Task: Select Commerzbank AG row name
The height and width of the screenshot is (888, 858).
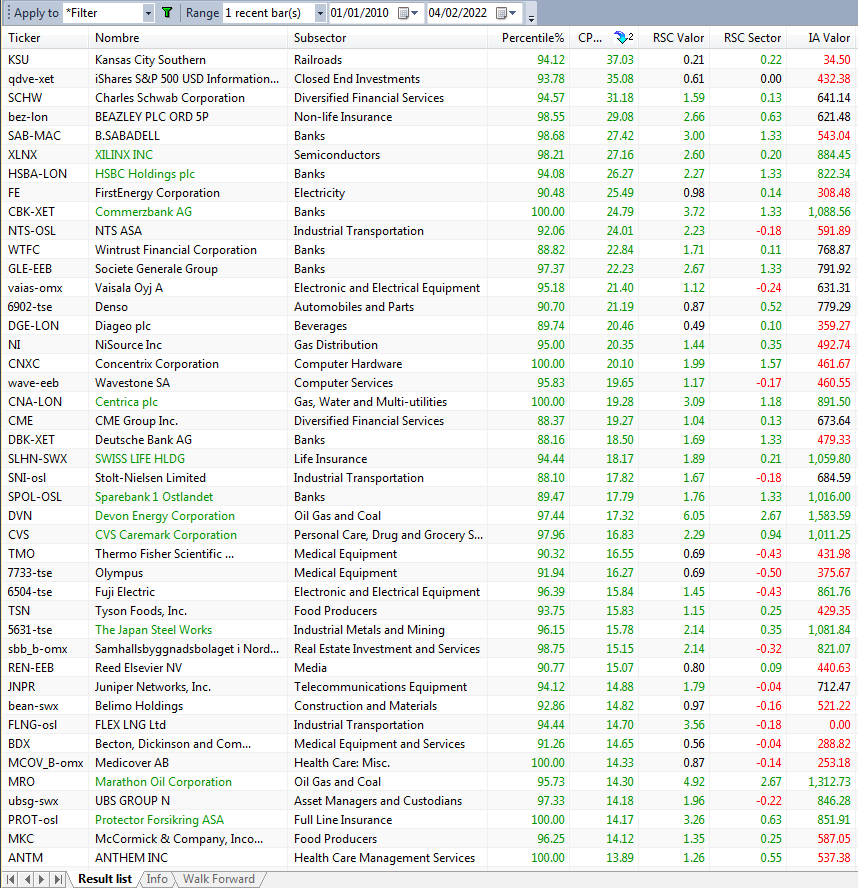Action: click(x=143, y=212)
